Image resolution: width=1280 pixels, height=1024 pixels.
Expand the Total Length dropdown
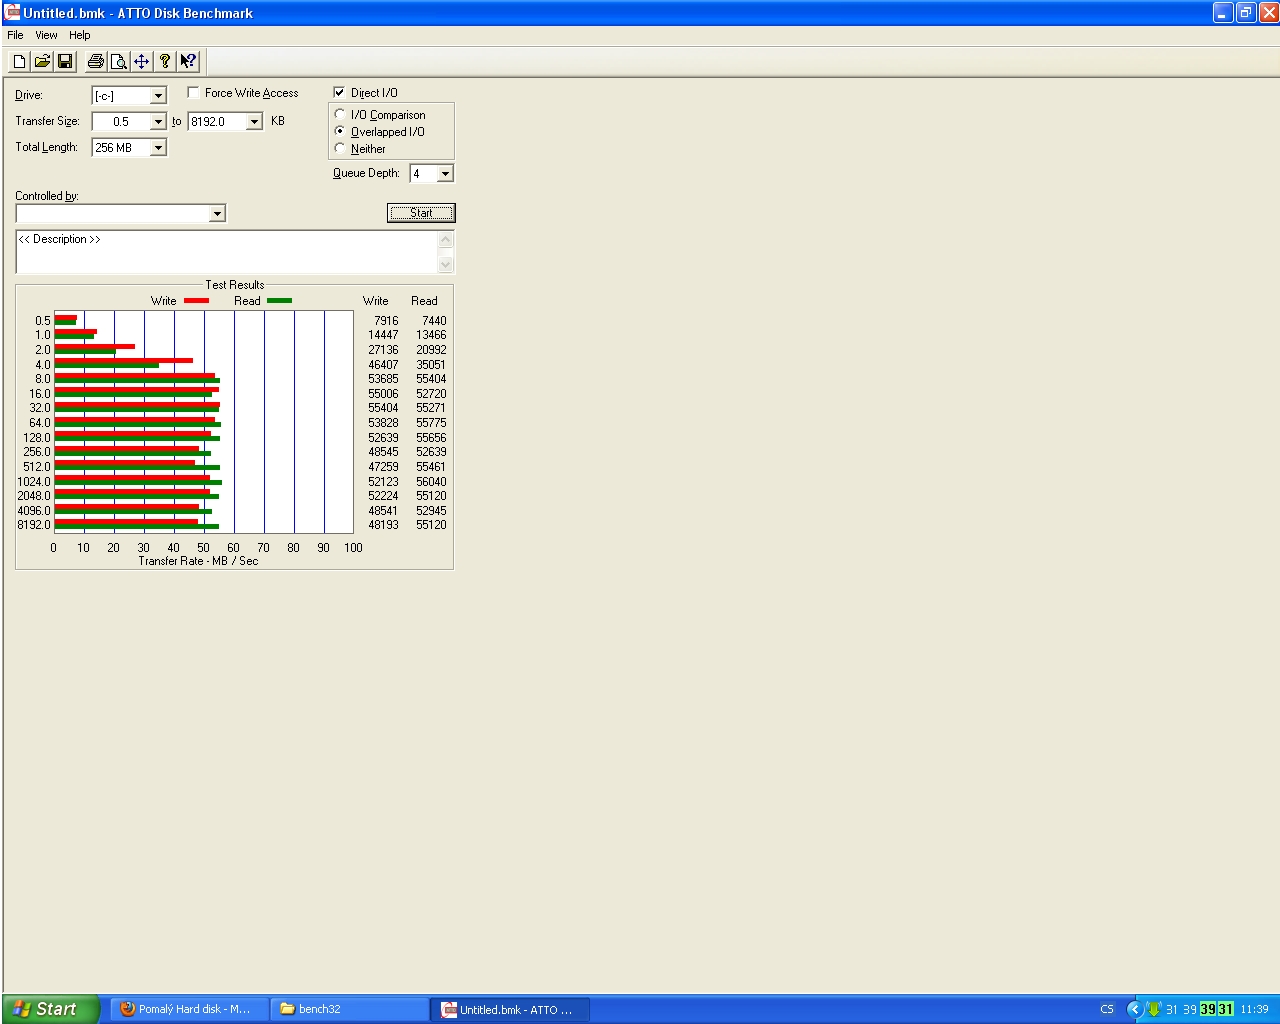click(158, 148)
